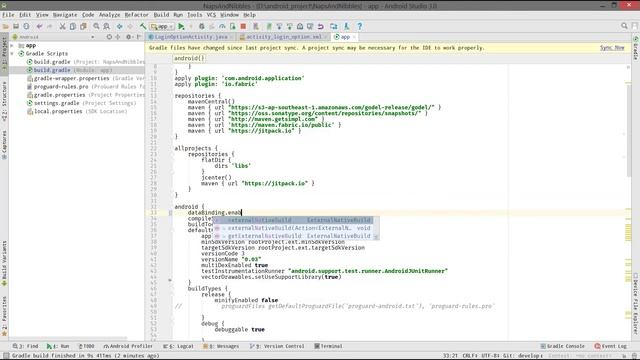The height and width of the screenshot is (360, 640).
Task: Open the app run configuration dropdown
Action: 162,27
